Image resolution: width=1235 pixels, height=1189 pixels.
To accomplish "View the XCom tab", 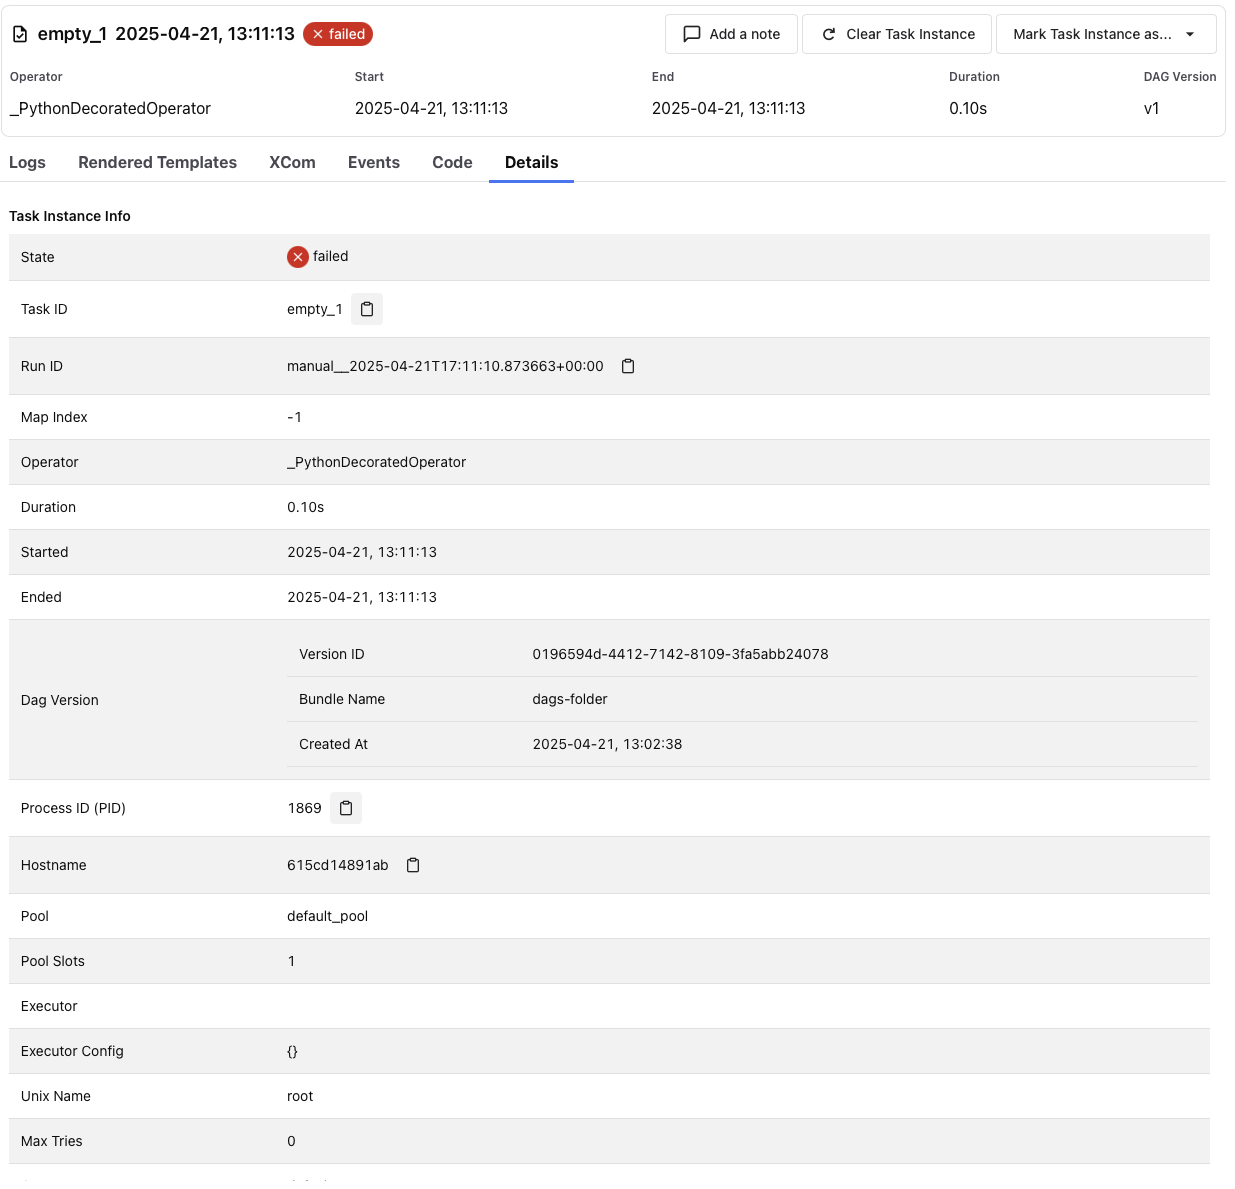I will [x=292, y=162].
